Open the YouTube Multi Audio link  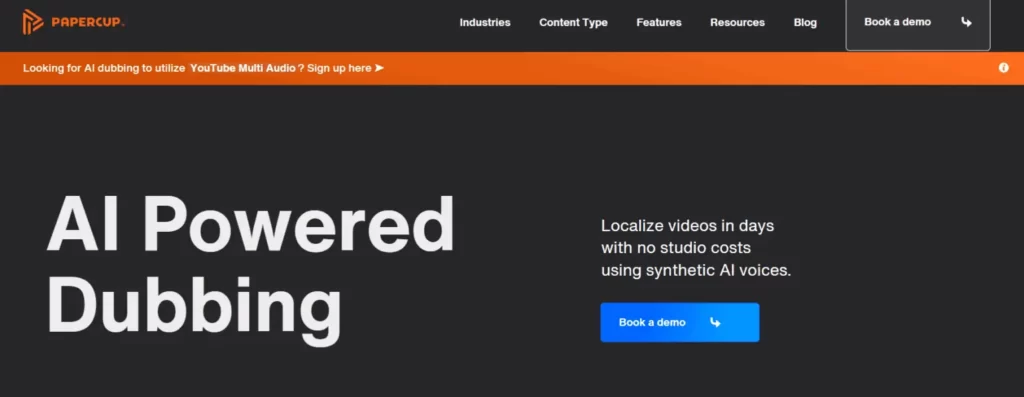tap(243, 68)
